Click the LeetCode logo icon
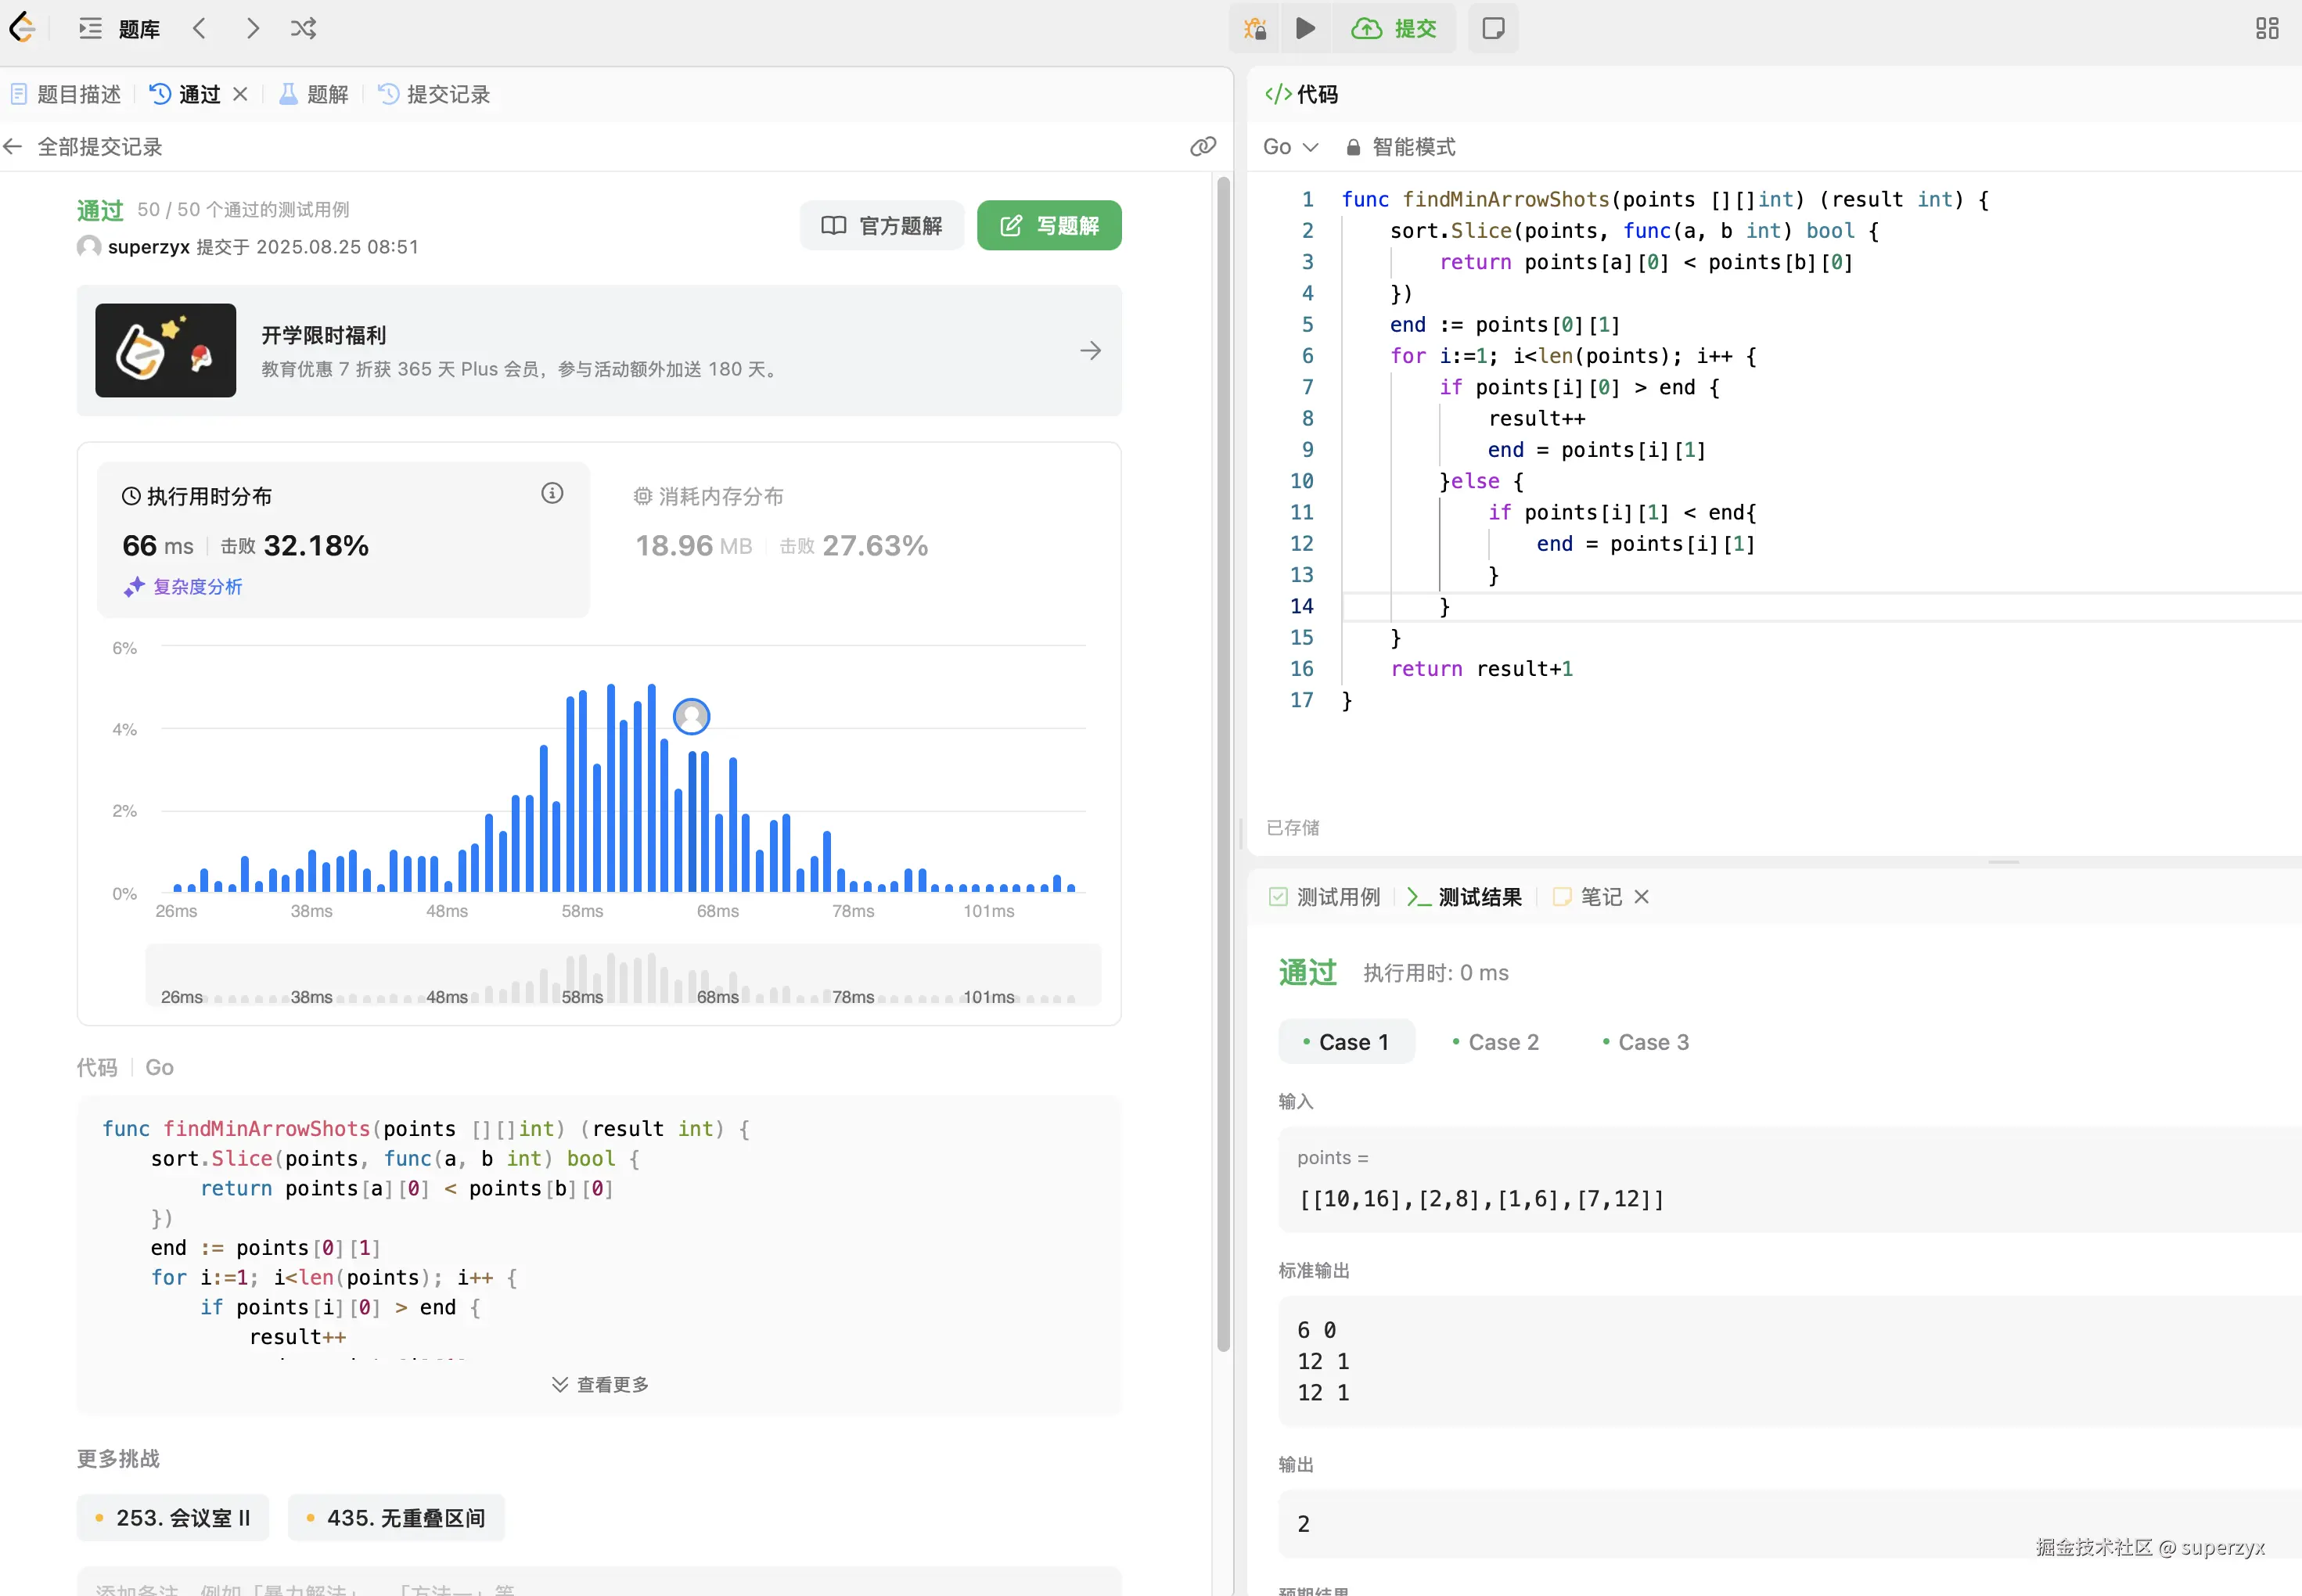2302x1596 pixels. click(x=22, y=28)
